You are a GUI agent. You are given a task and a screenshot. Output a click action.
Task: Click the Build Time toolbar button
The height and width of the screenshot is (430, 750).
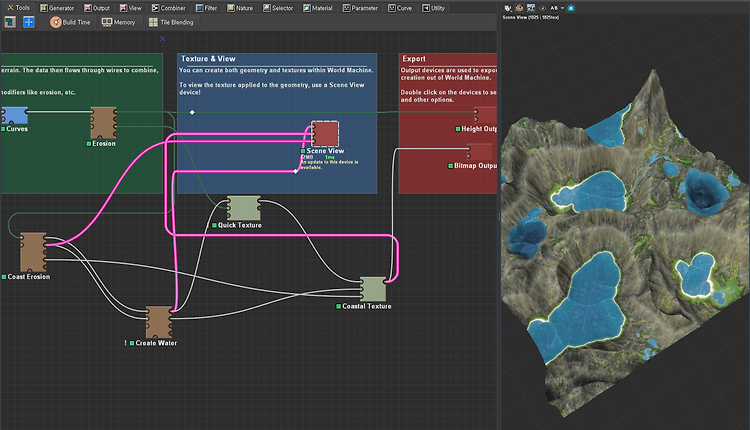point(70,22)
